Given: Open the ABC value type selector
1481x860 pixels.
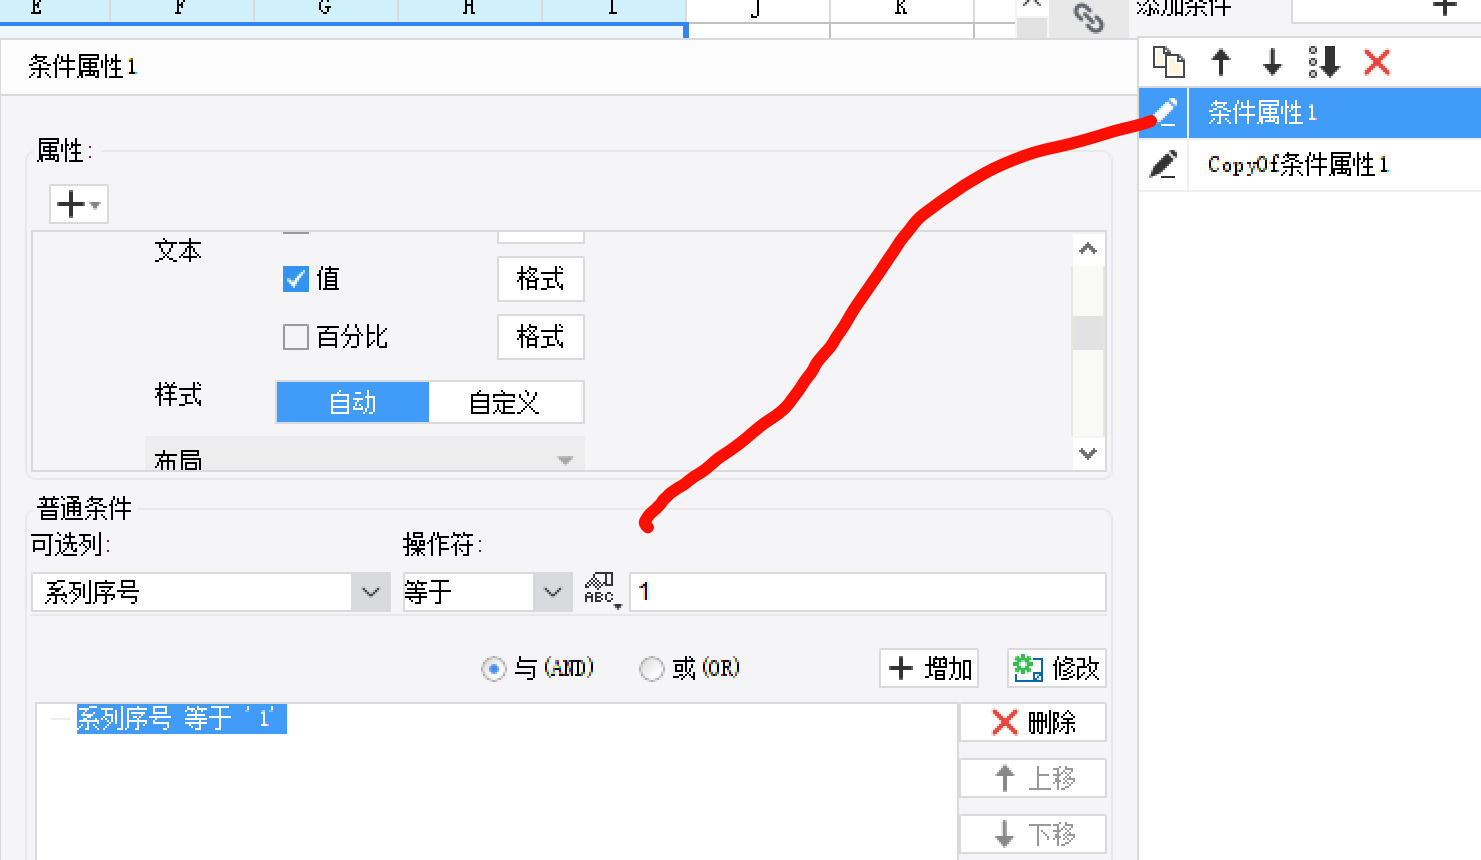Looking at the screenshot, I should coord(601,591).
